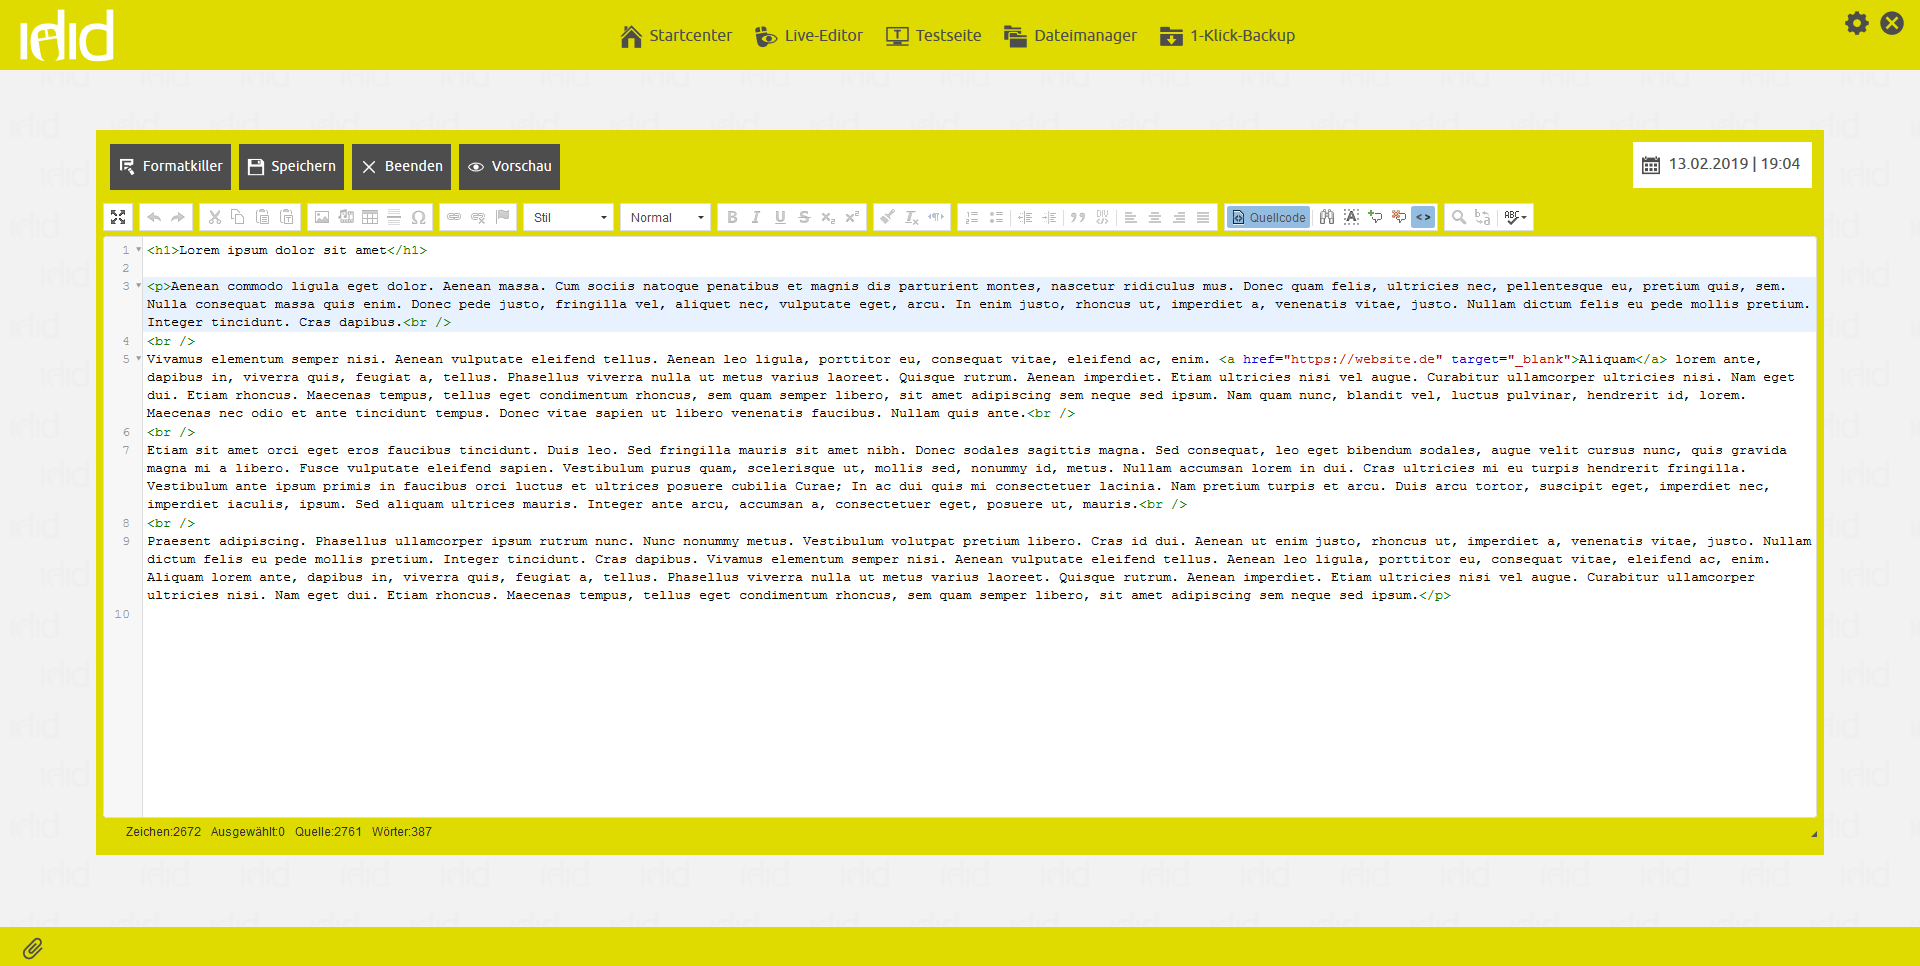Click the redo arrow in the toolbar
Screen dimensions: 1920x966
pyautogui.click(x=178, y=217)
